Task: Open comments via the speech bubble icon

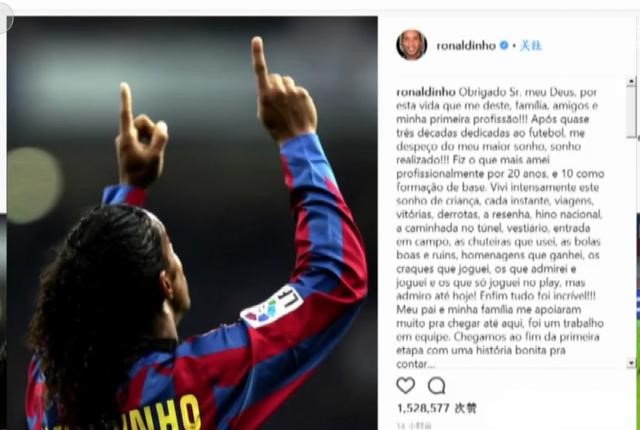Action: coord(436,386)
